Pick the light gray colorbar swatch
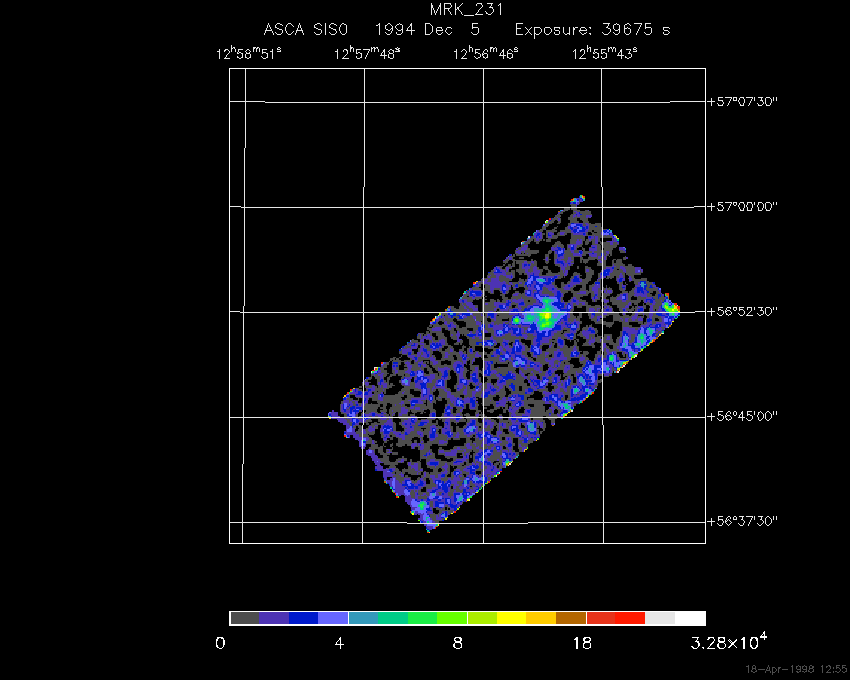The width and height of the screenshot is (850, 680). coord(660,618)
